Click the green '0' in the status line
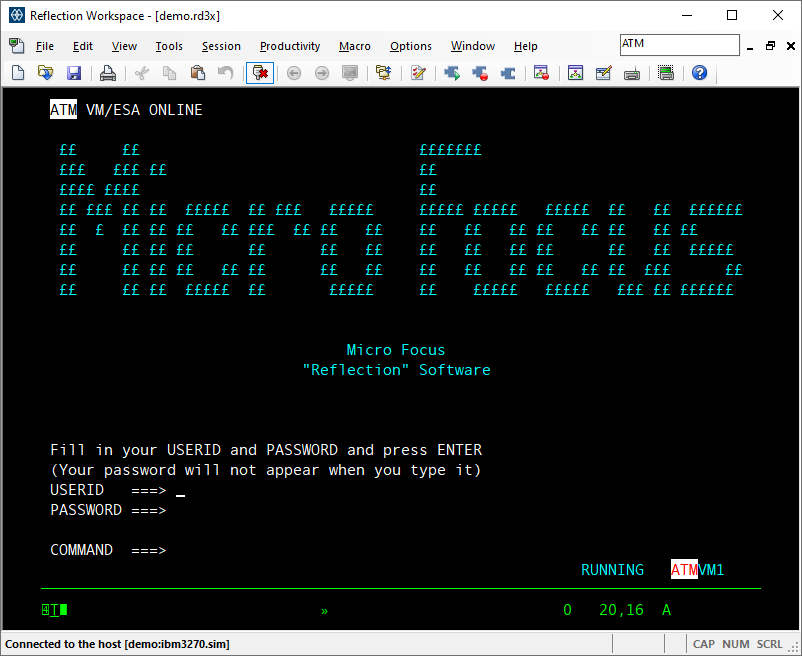802x656 pixels. (x=567, y=609)
